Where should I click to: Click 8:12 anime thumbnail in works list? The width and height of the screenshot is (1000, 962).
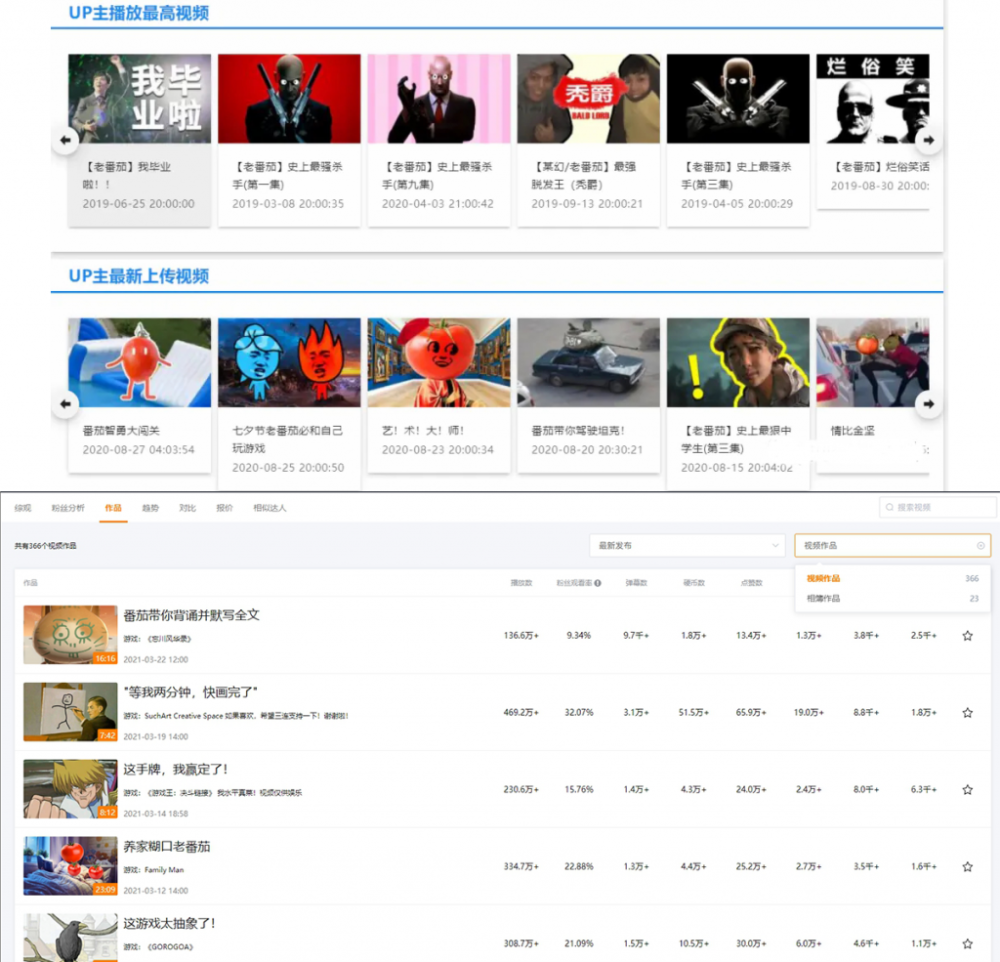(x=70, y=789)
